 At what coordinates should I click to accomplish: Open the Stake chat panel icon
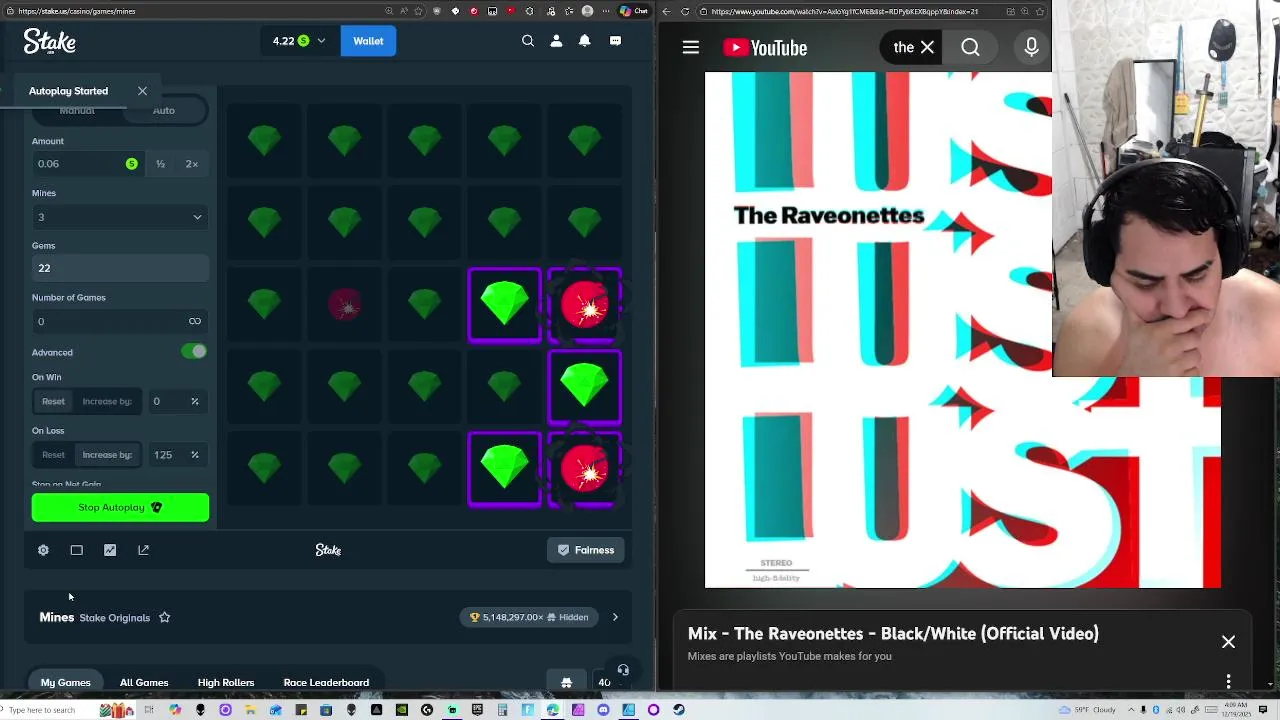point(615,41)
